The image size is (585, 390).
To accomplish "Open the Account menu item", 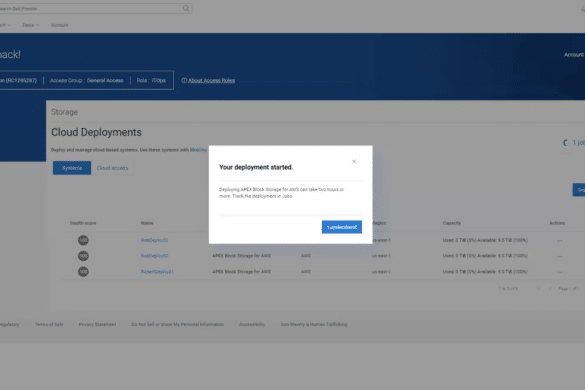I will (59, 25).
